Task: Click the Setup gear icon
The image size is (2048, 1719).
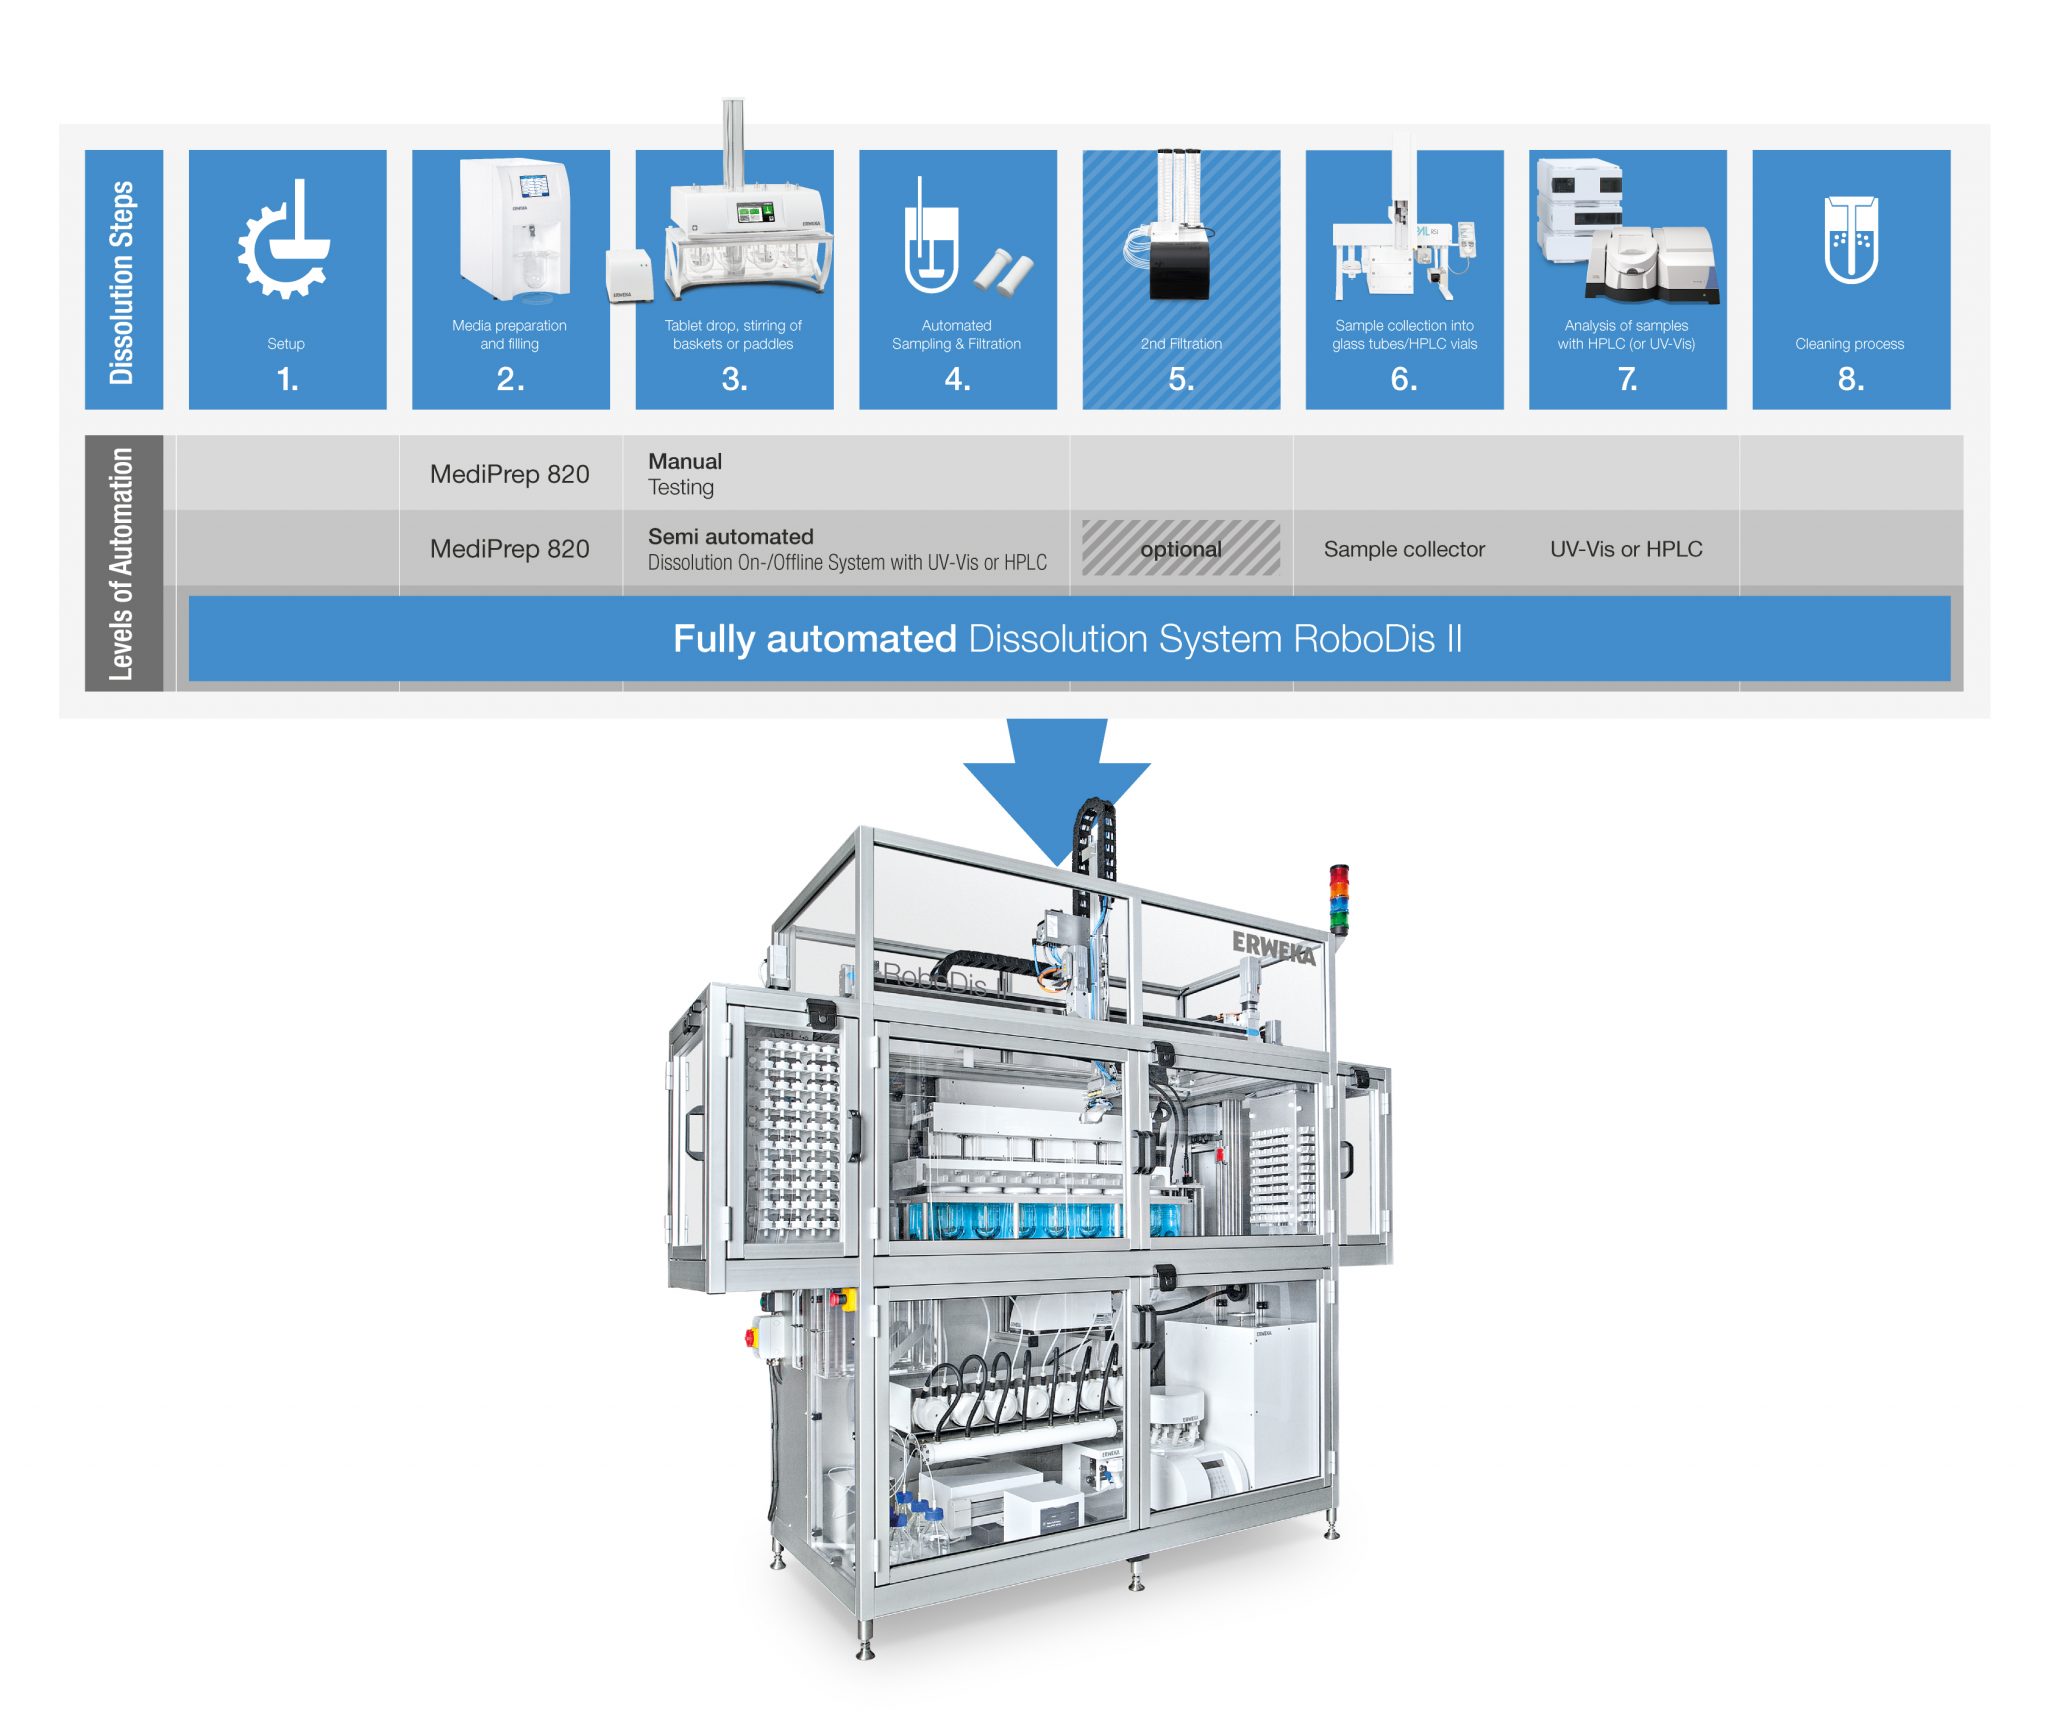Action: pyautogui.click(x=285, y=240)
